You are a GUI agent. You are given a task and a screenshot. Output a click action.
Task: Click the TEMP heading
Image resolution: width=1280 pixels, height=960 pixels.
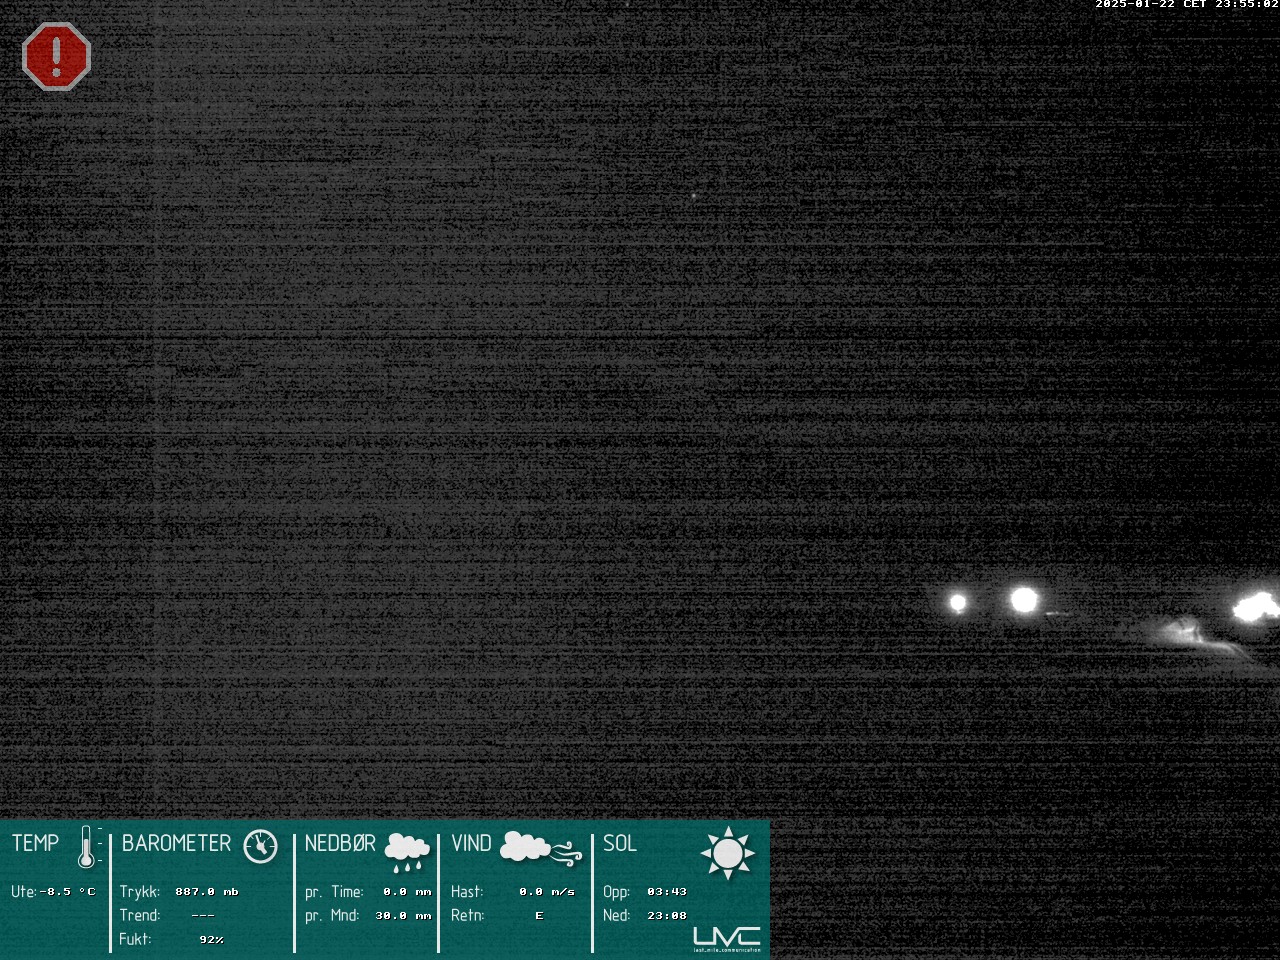click(x=36, y=844)
